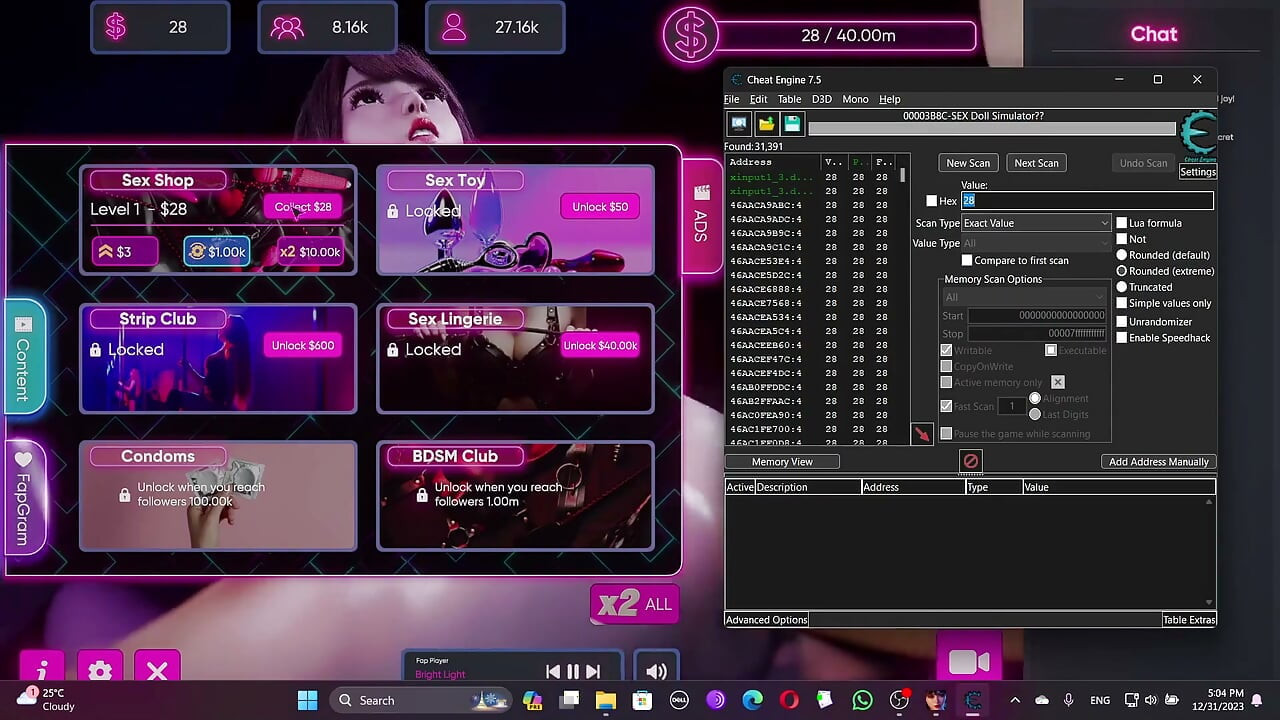Click the open folder icon in Cheat Engine
Image resolution: width=1280 pixels, height=720 pixels.
(x=766, y=124)
